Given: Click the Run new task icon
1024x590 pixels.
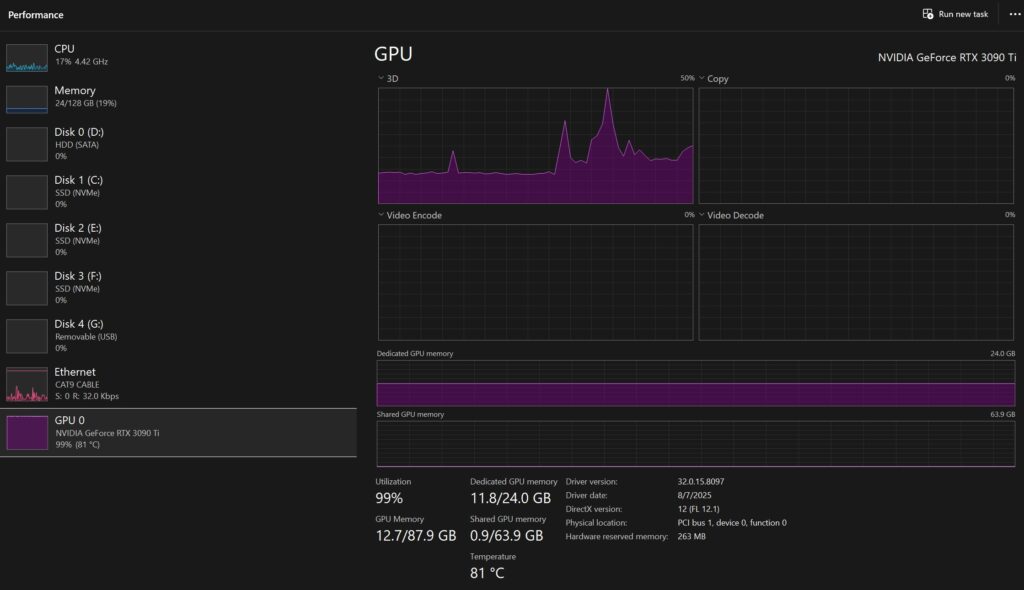Looking at the screenshot, I should point(927,14).
